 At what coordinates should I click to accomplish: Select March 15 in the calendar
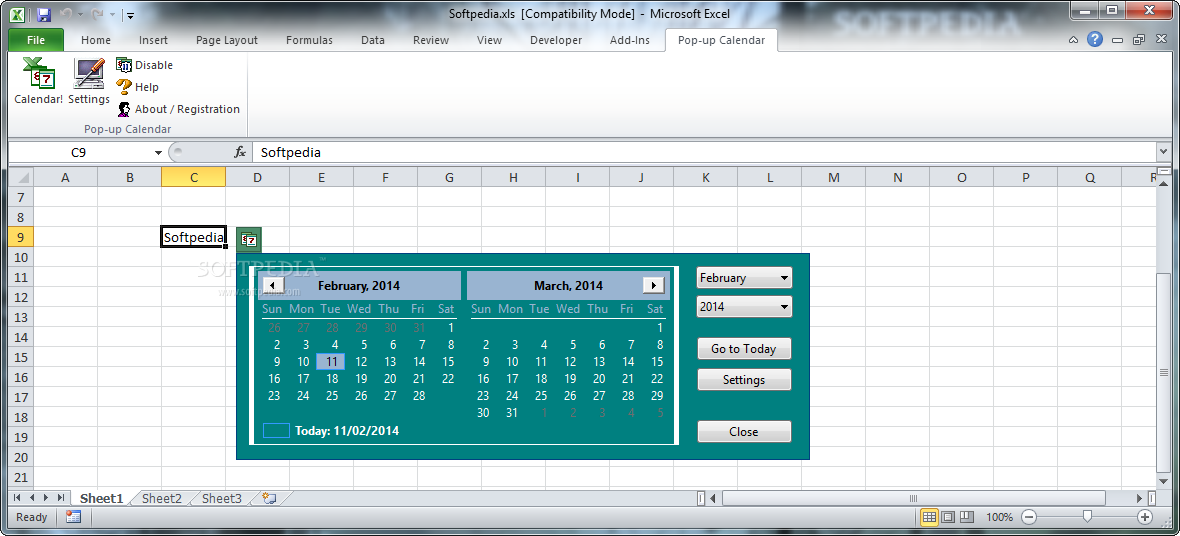pyautogui.click(x=657, y=361)
